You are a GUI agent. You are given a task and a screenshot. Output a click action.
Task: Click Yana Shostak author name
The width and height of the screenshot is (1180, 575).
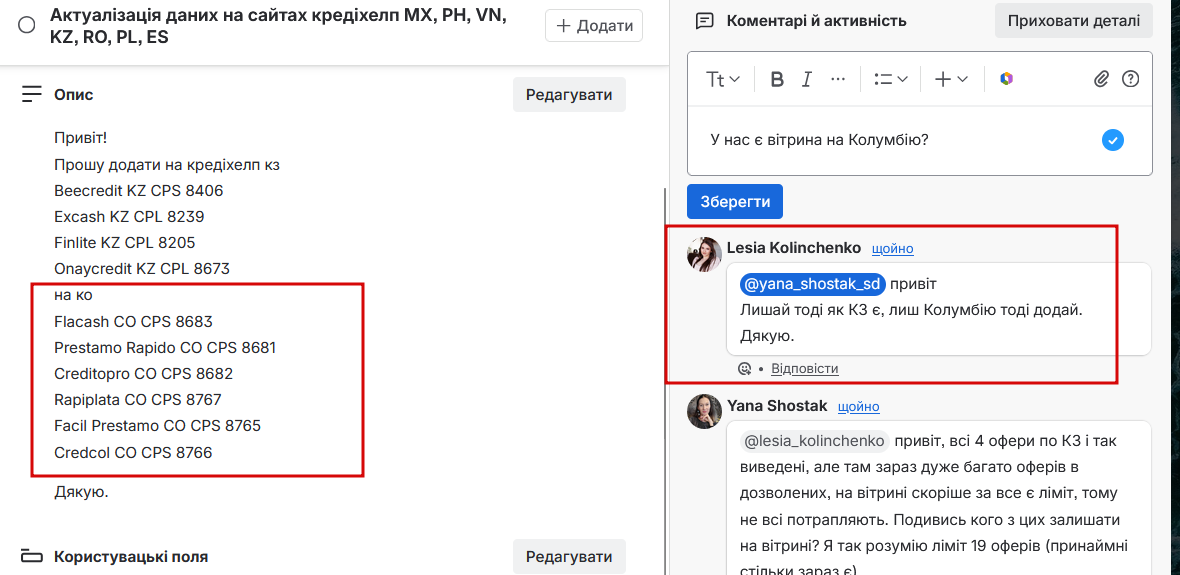[x=777, y=406]
